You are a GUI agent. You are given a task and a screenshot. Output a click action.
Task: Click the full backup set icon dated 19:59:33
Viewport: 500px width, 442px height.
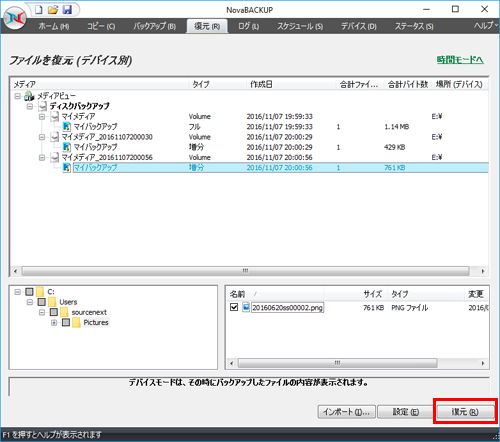[x=67, y=127]
